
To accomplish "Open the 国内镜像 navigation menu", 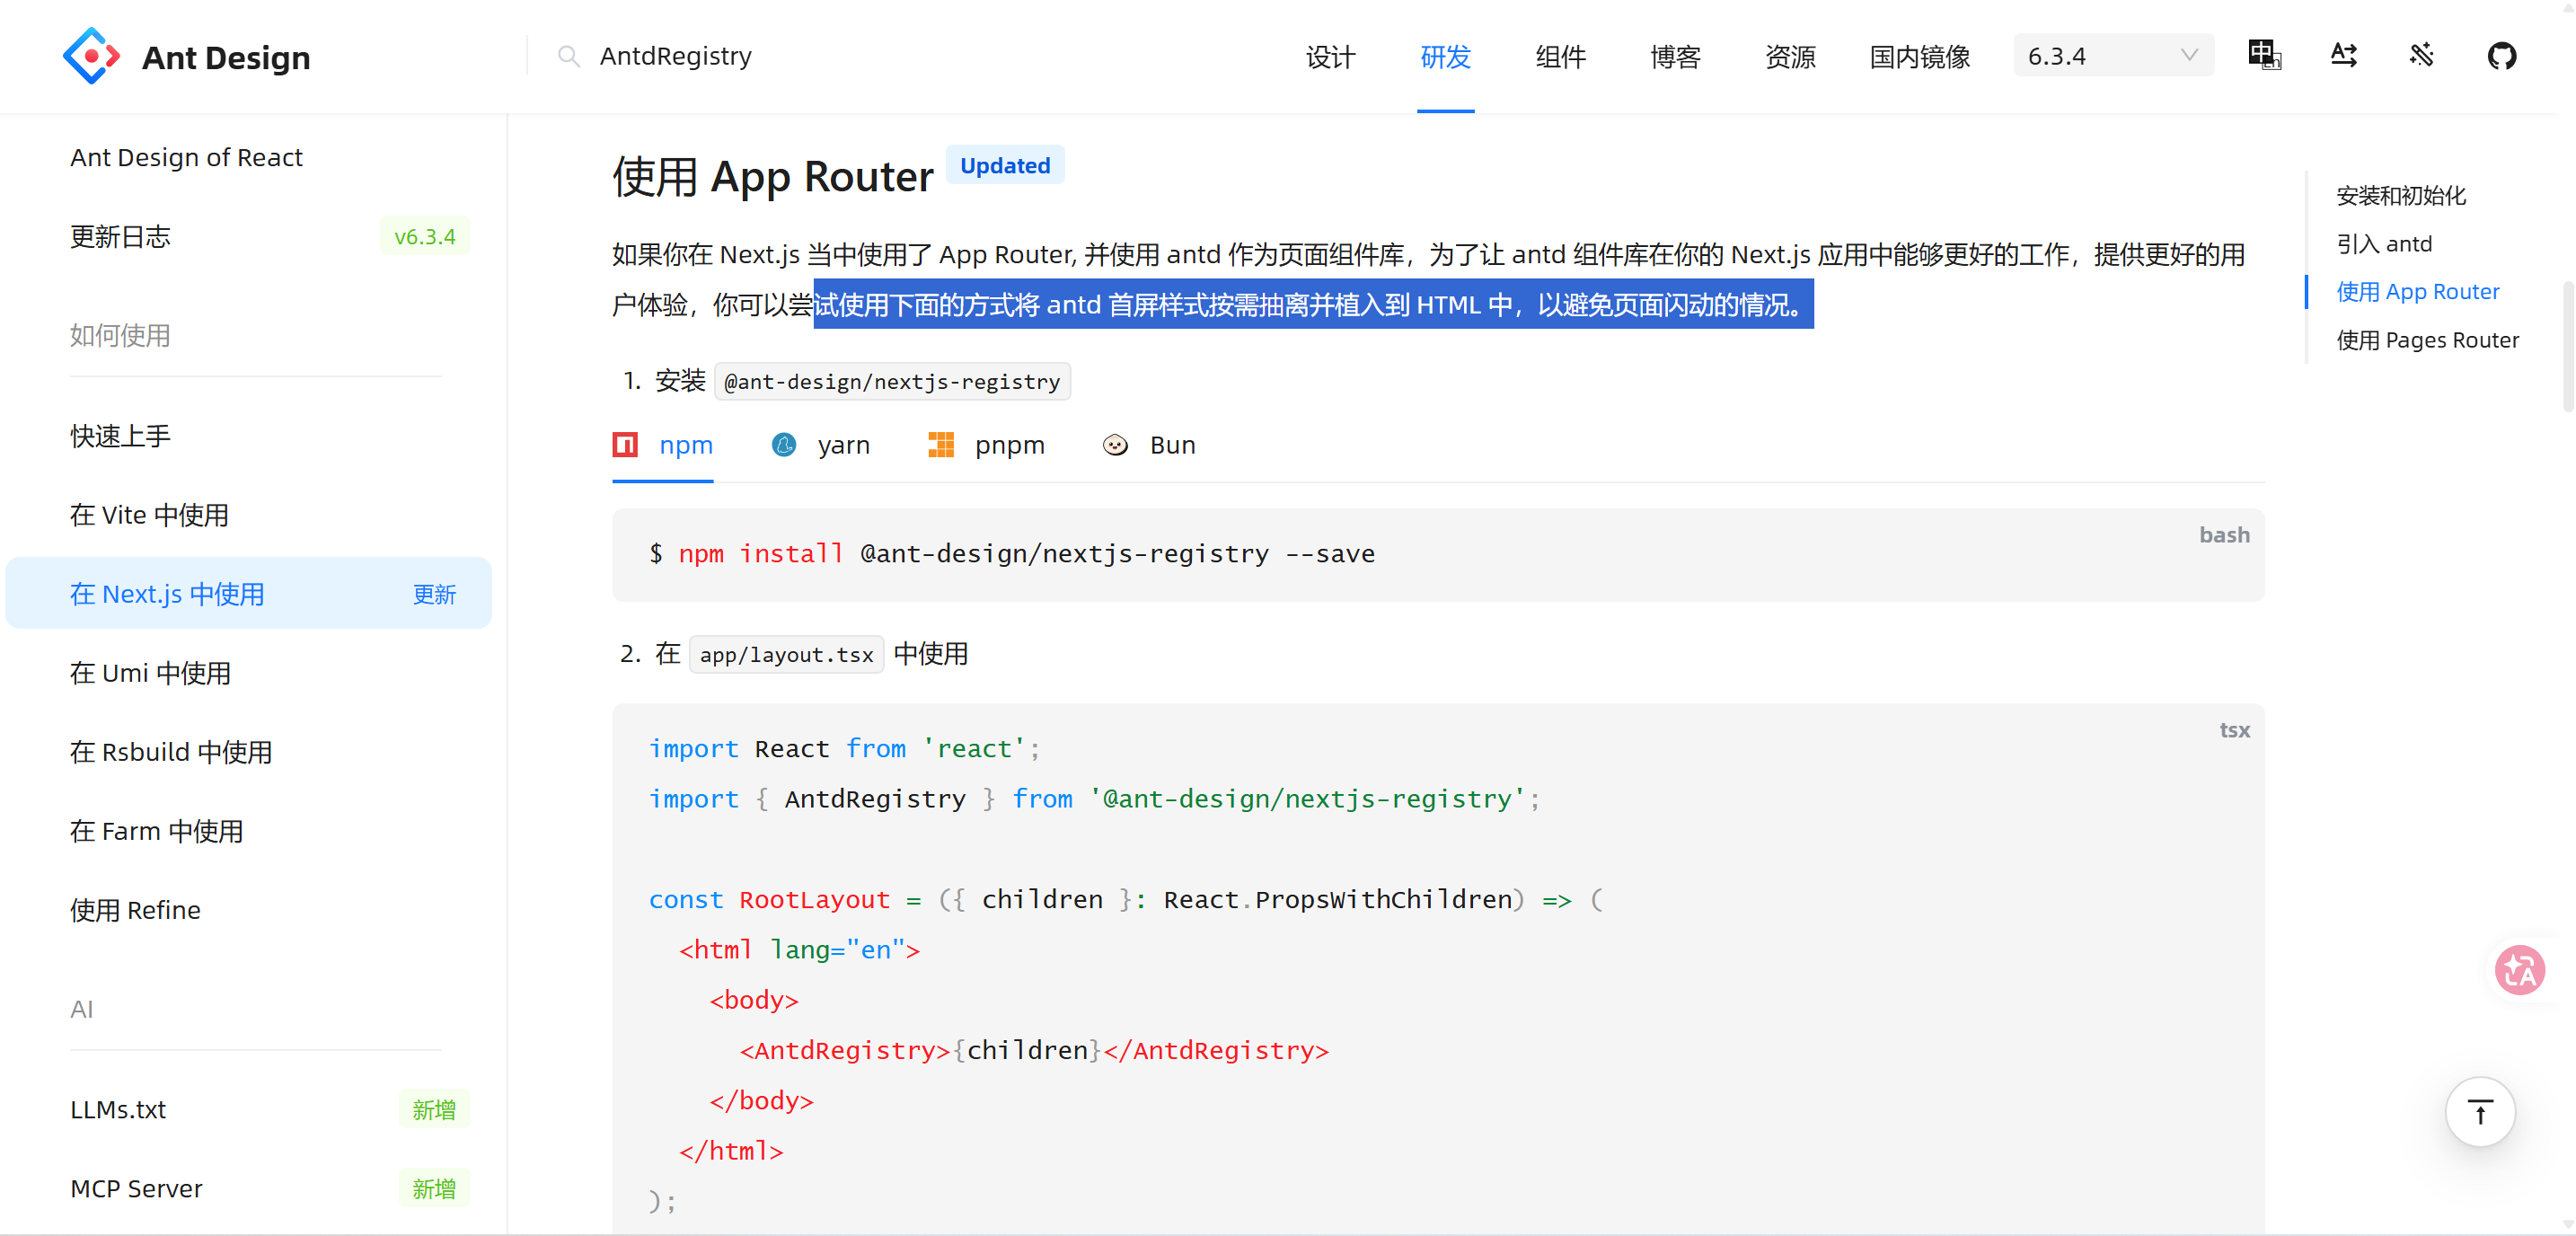I will click(x=1919, y=57).
